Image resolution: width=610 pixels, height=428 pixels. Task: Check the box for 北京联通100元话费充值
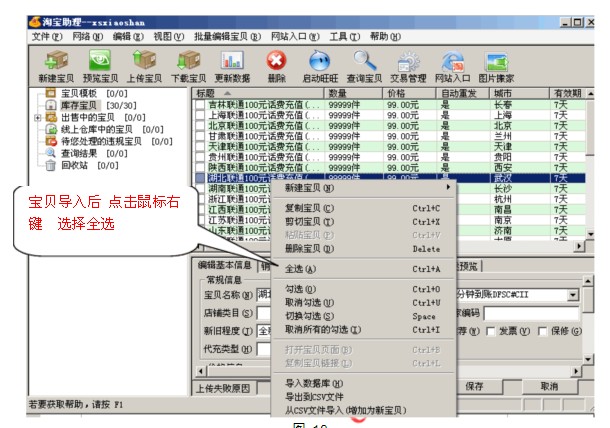[x=200, y=126]
